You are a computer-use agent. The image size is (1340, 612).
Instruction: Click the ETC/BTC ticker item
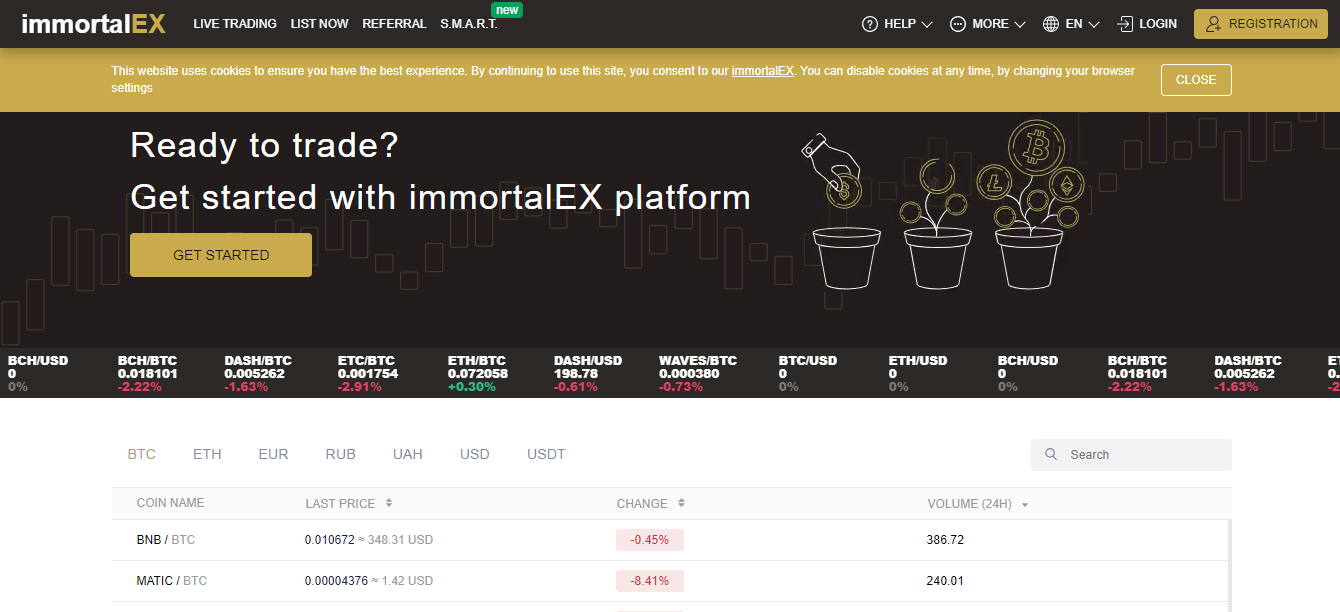pos(366,373)
